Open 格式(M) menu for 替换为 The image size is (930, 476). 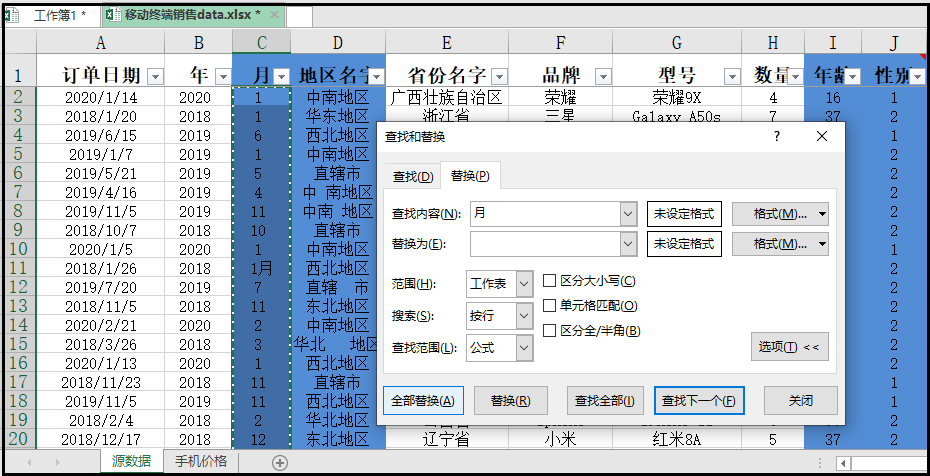coord(780,244)
